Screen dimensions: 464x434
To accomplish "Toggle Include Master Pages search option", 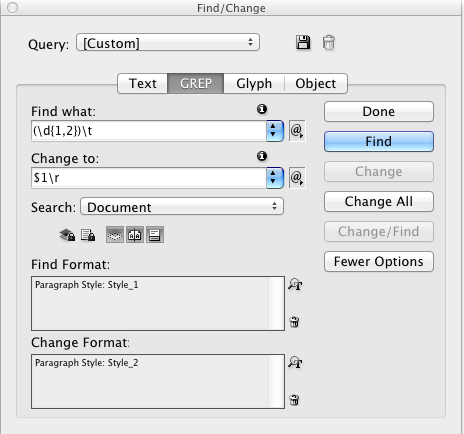I will click(135, 235).
